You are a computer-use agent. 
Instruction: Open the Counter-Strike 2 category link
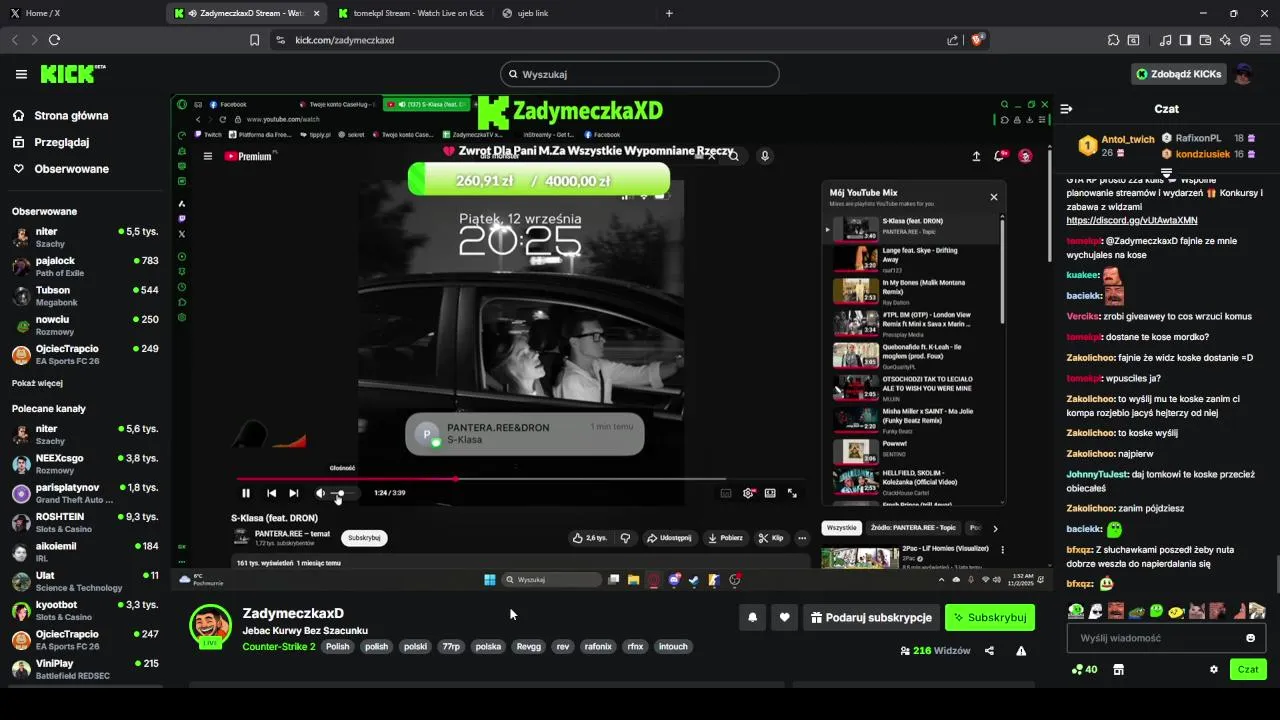pos(279,647)
